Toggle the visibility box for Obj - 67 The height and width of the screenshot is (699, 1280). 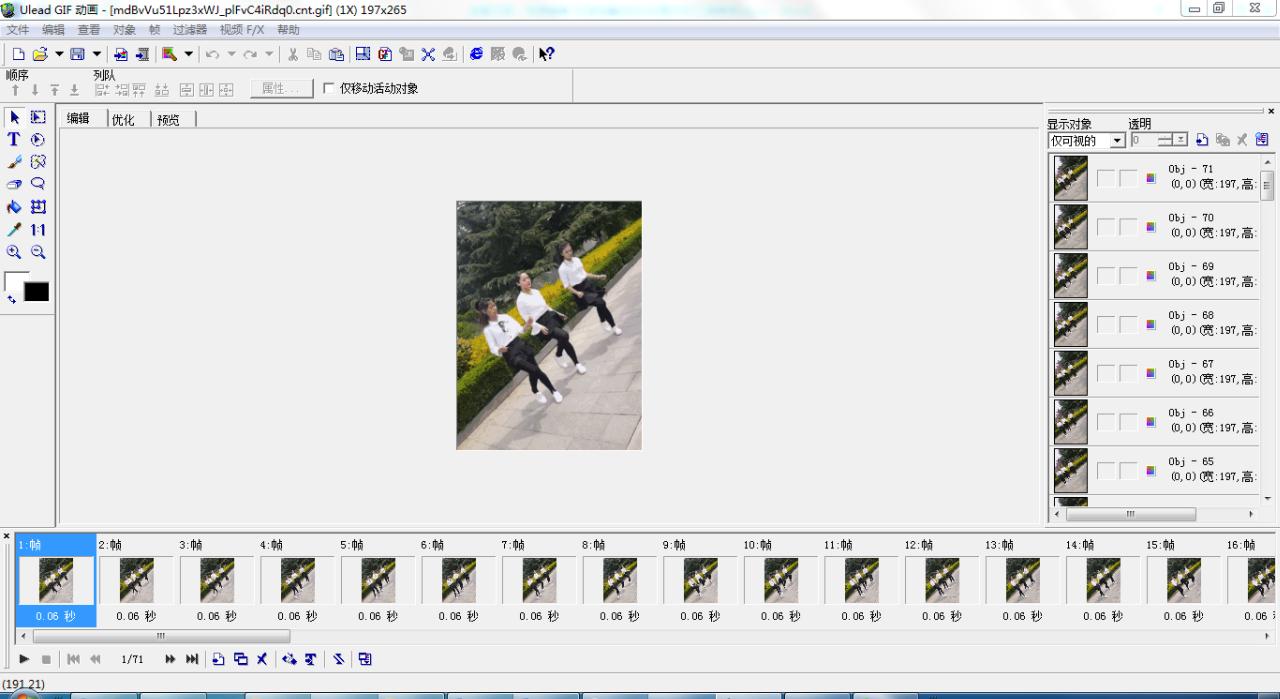[x=1106, y=373]
